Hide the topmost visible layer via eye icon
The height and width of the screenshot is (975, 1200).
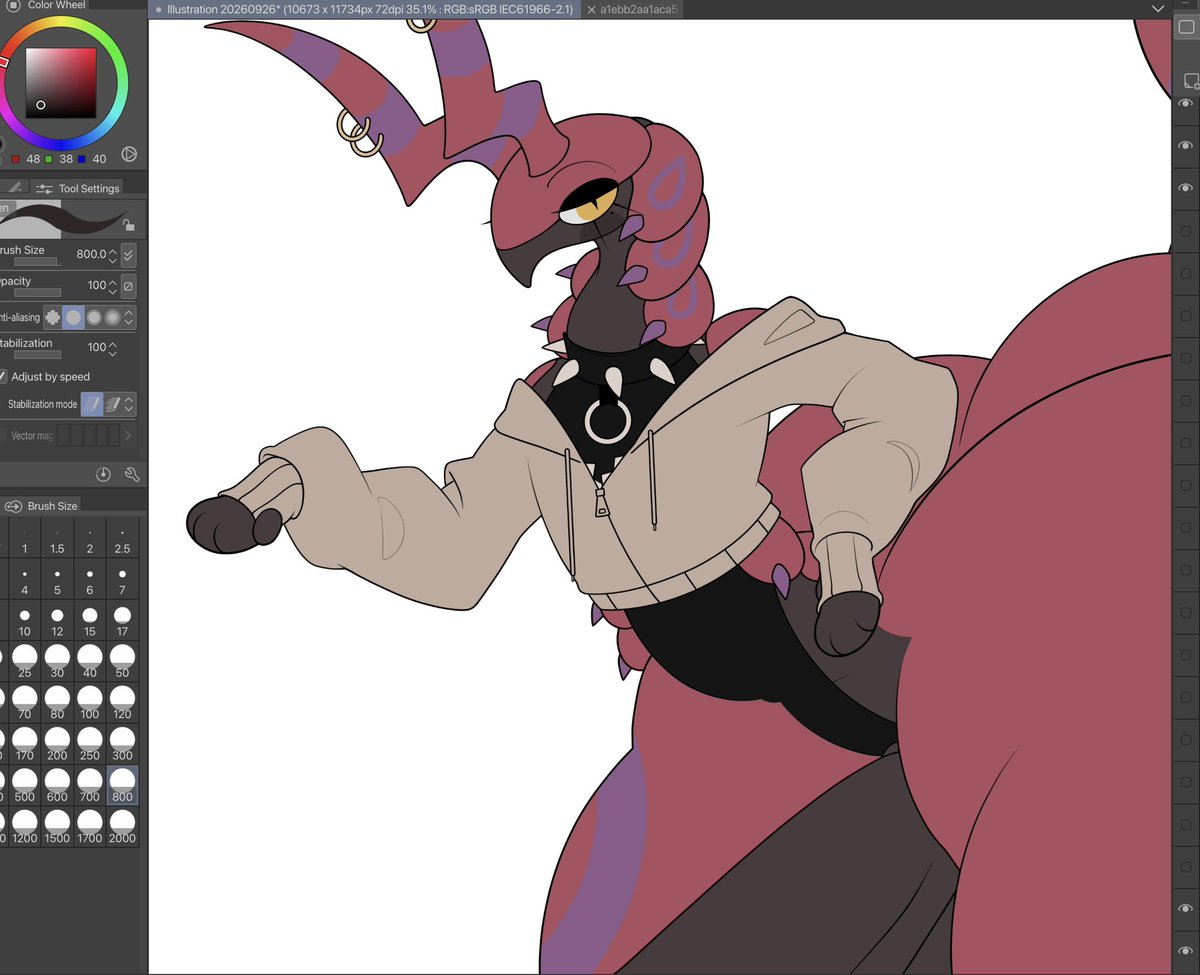coord(1186,104)
